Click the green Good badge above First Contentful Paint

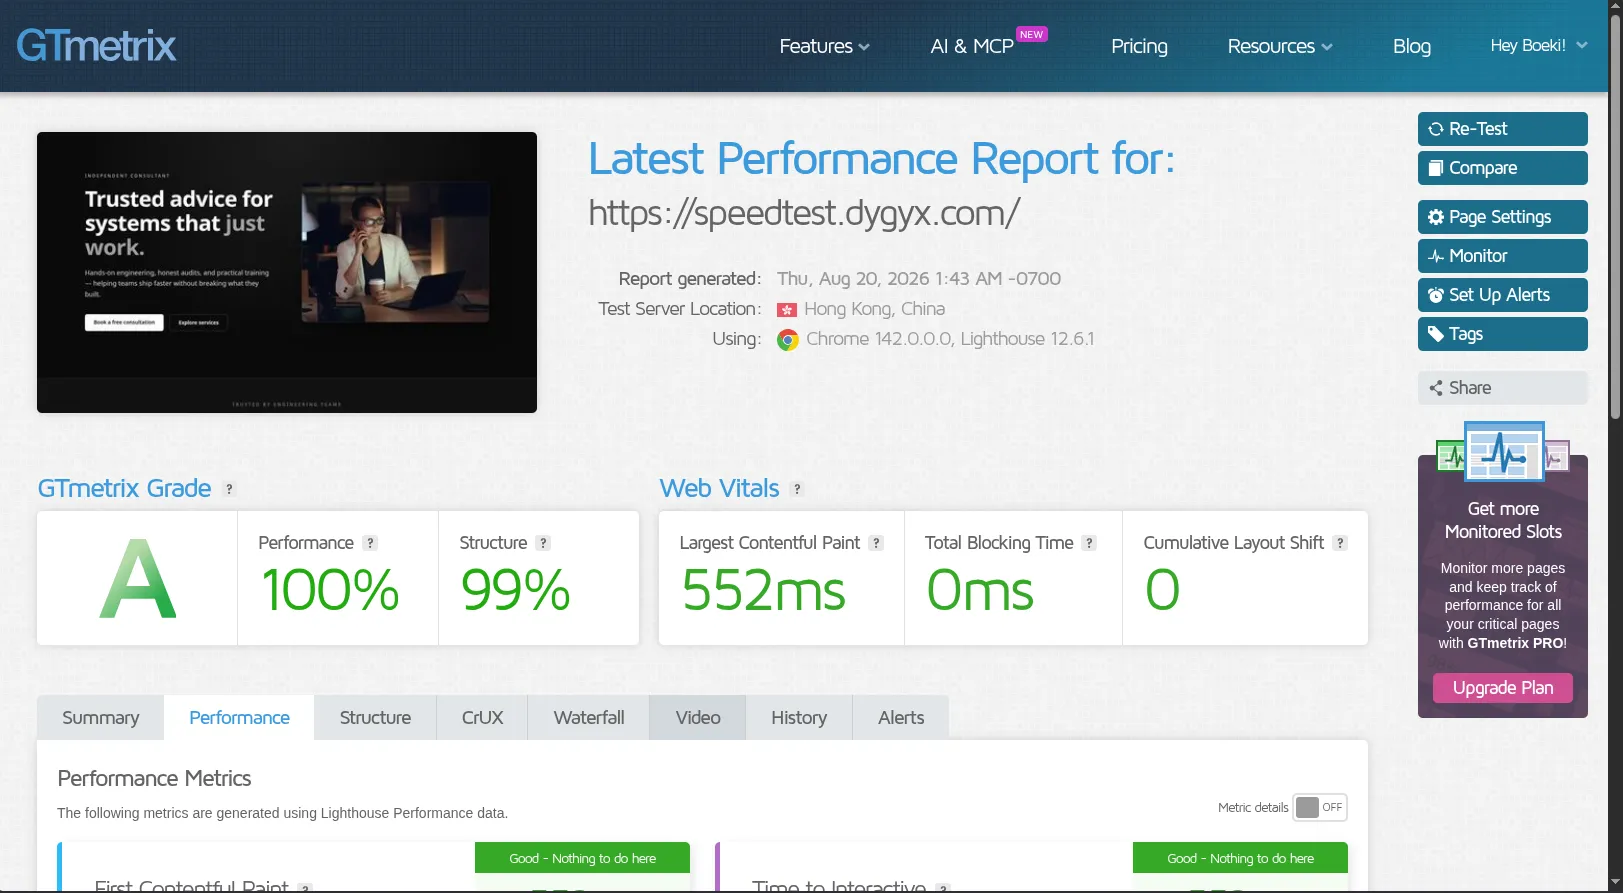582,858
